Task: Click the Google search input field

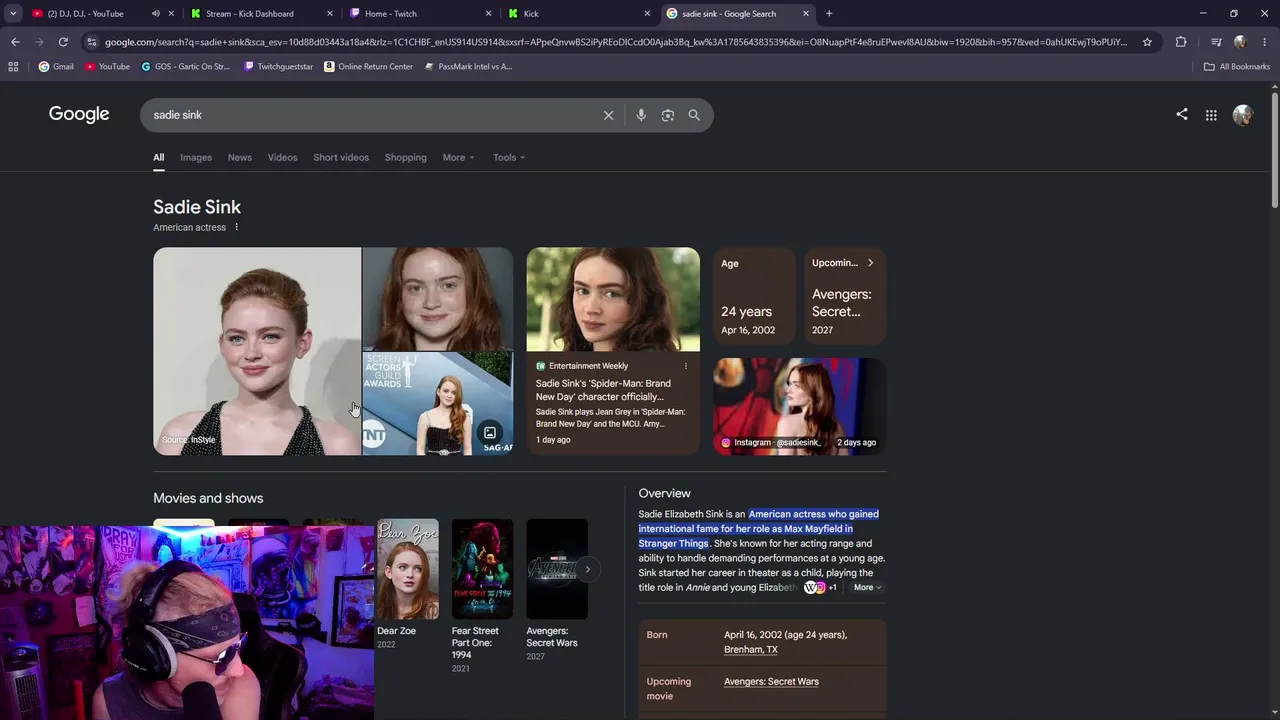Action: (370, 115)
